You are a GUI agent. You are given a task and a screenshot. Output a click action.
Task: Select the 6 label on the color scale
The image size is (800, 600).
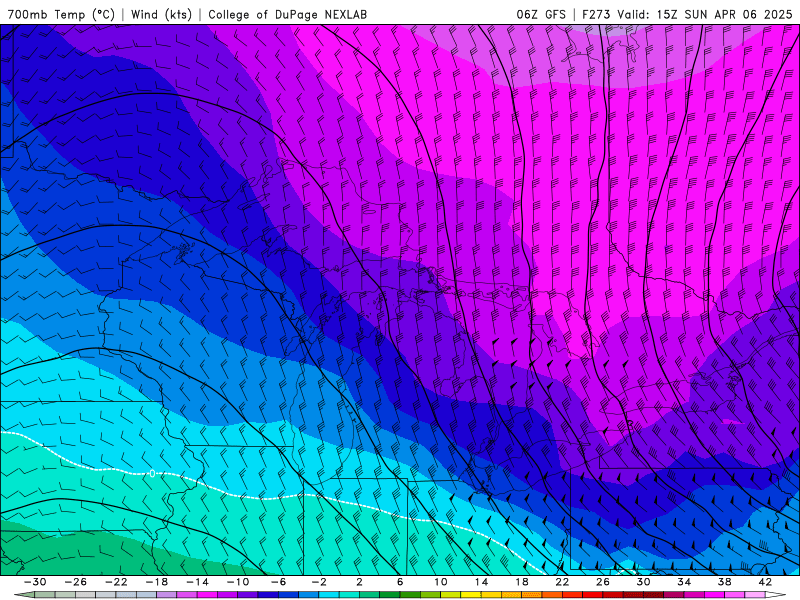click(x=400, y=582)
